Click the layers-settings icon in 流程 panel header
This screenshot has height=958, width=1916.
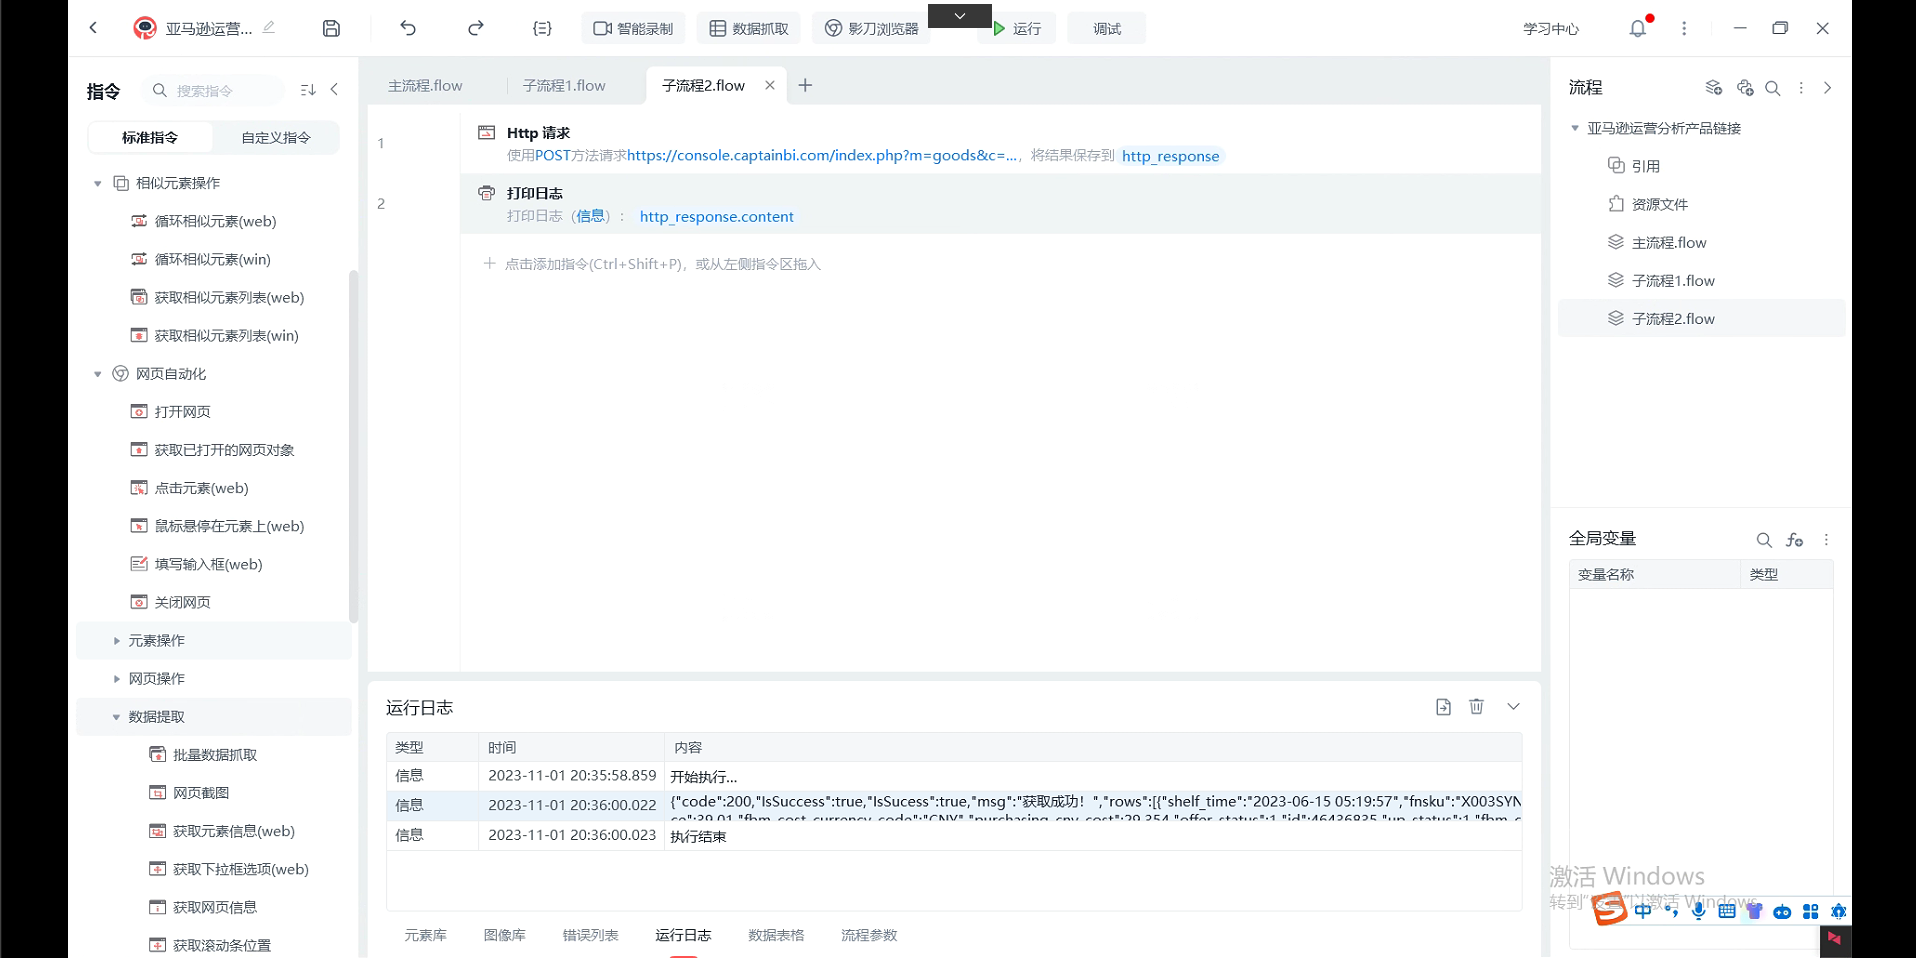(1714, 88)
